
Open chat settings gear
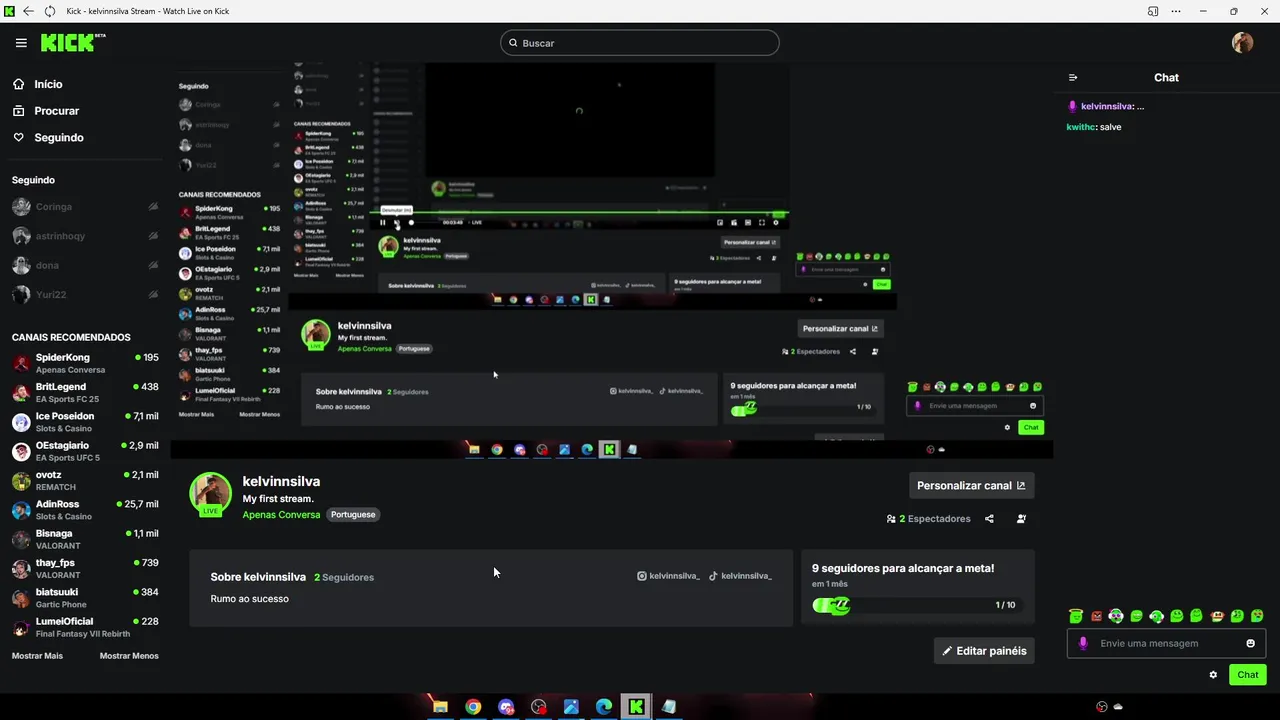pyautogui.click(x=1213, y=675)
